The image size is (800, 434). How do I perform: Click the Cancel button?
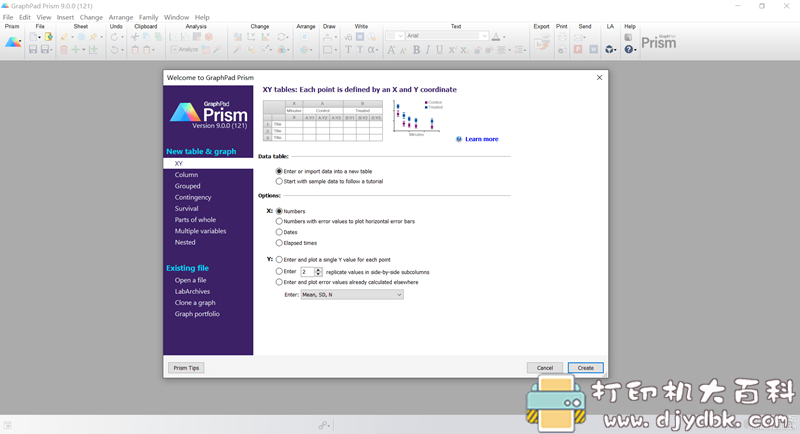tap(544, 368)
